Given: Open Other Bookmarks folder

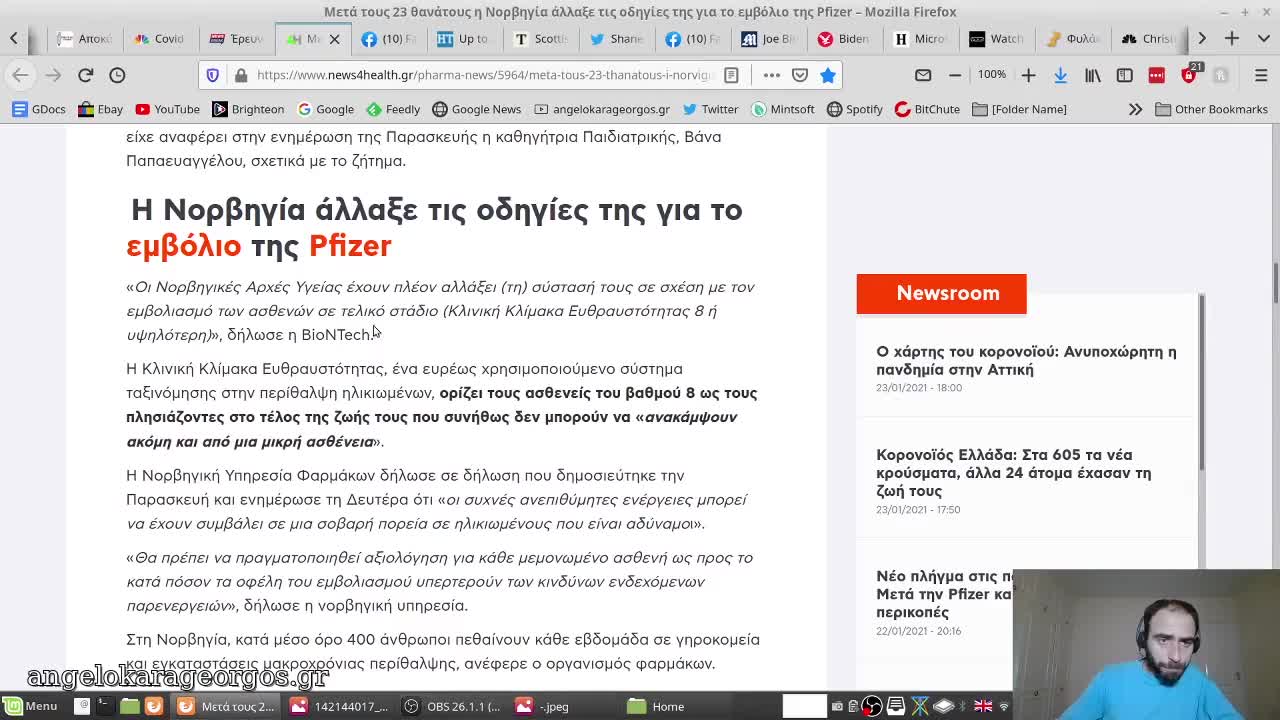Looking at the screenshot, I should (x=1211, y=109).
